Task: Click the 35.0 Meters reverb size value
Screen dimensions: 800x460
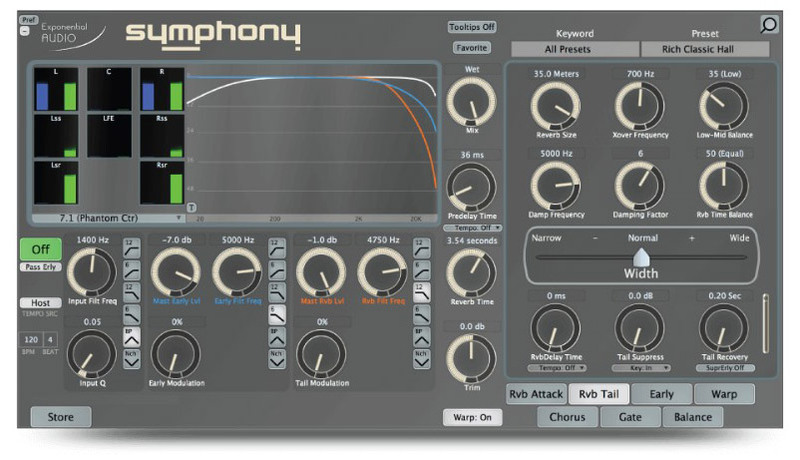Action: pyautogui.click(x=556, y=74)
